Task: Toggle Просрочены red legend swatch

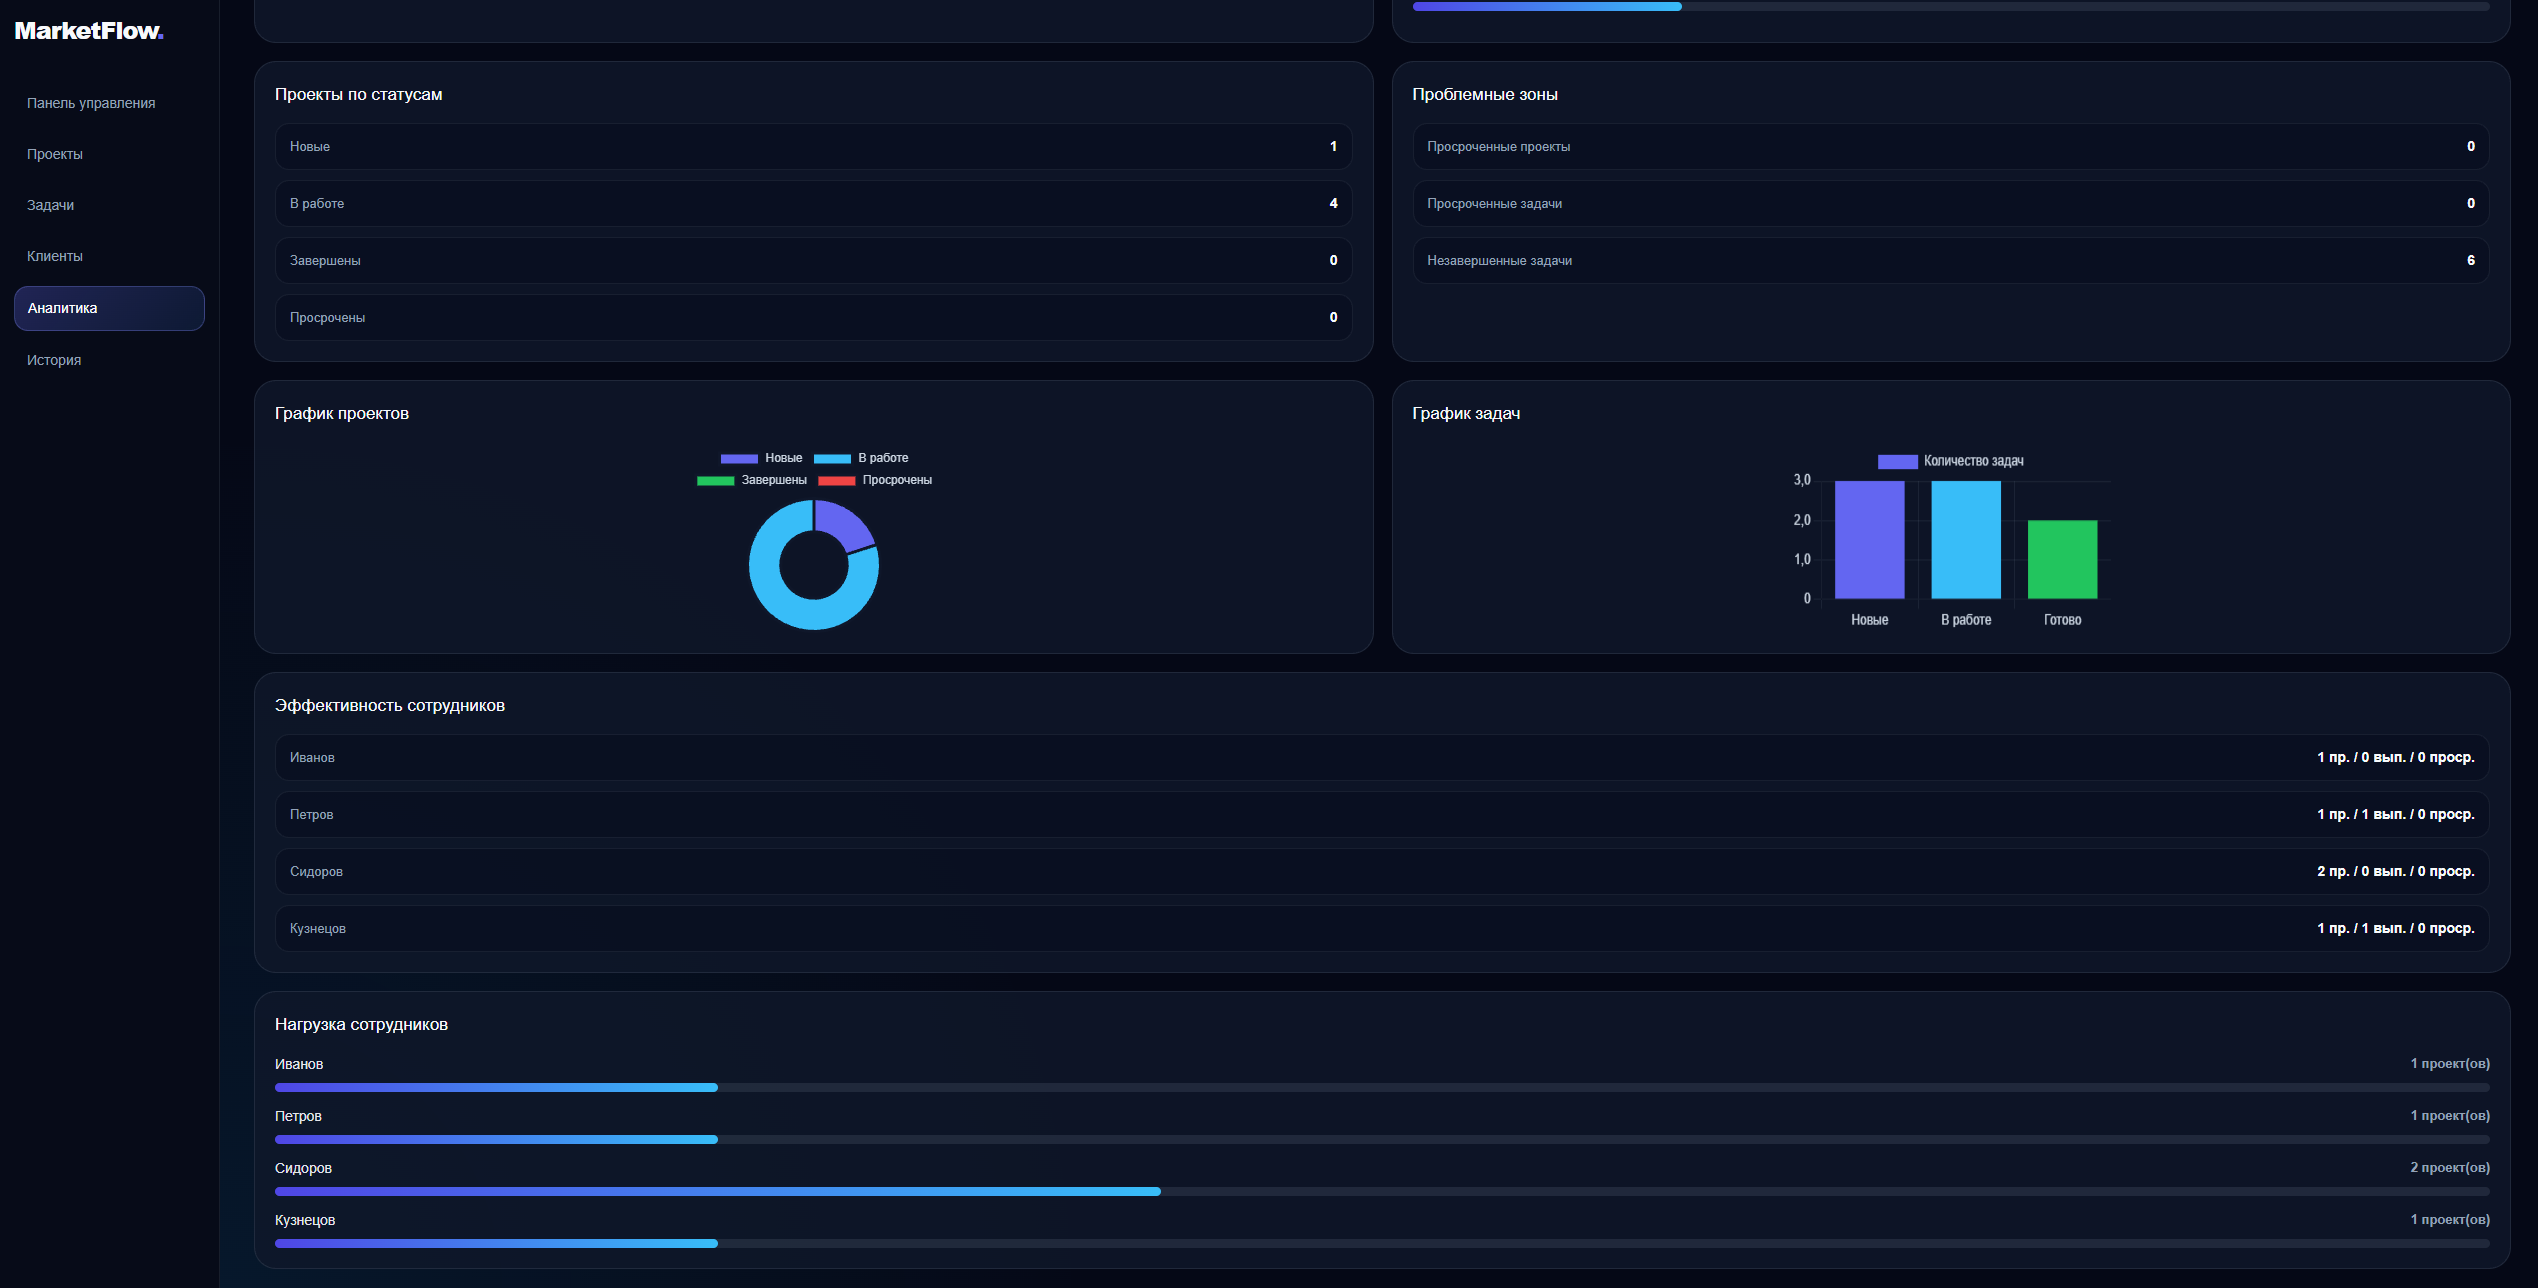Action: click(837, 481)
